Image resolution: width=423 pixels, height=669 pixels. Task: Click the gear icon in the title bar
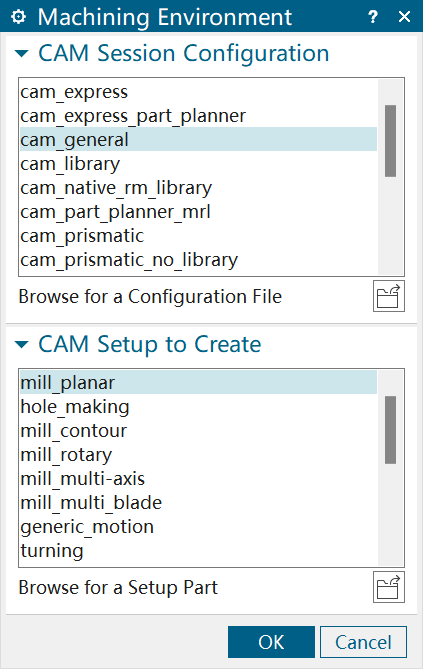18,17
